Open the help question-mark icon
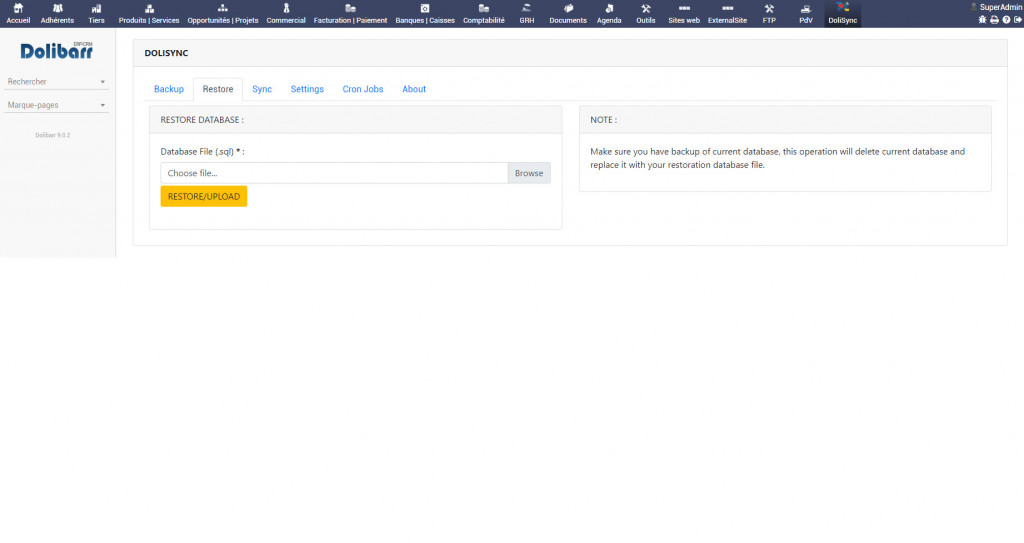The width and height of the screenshot is (1024, 543). point(1006,20)
